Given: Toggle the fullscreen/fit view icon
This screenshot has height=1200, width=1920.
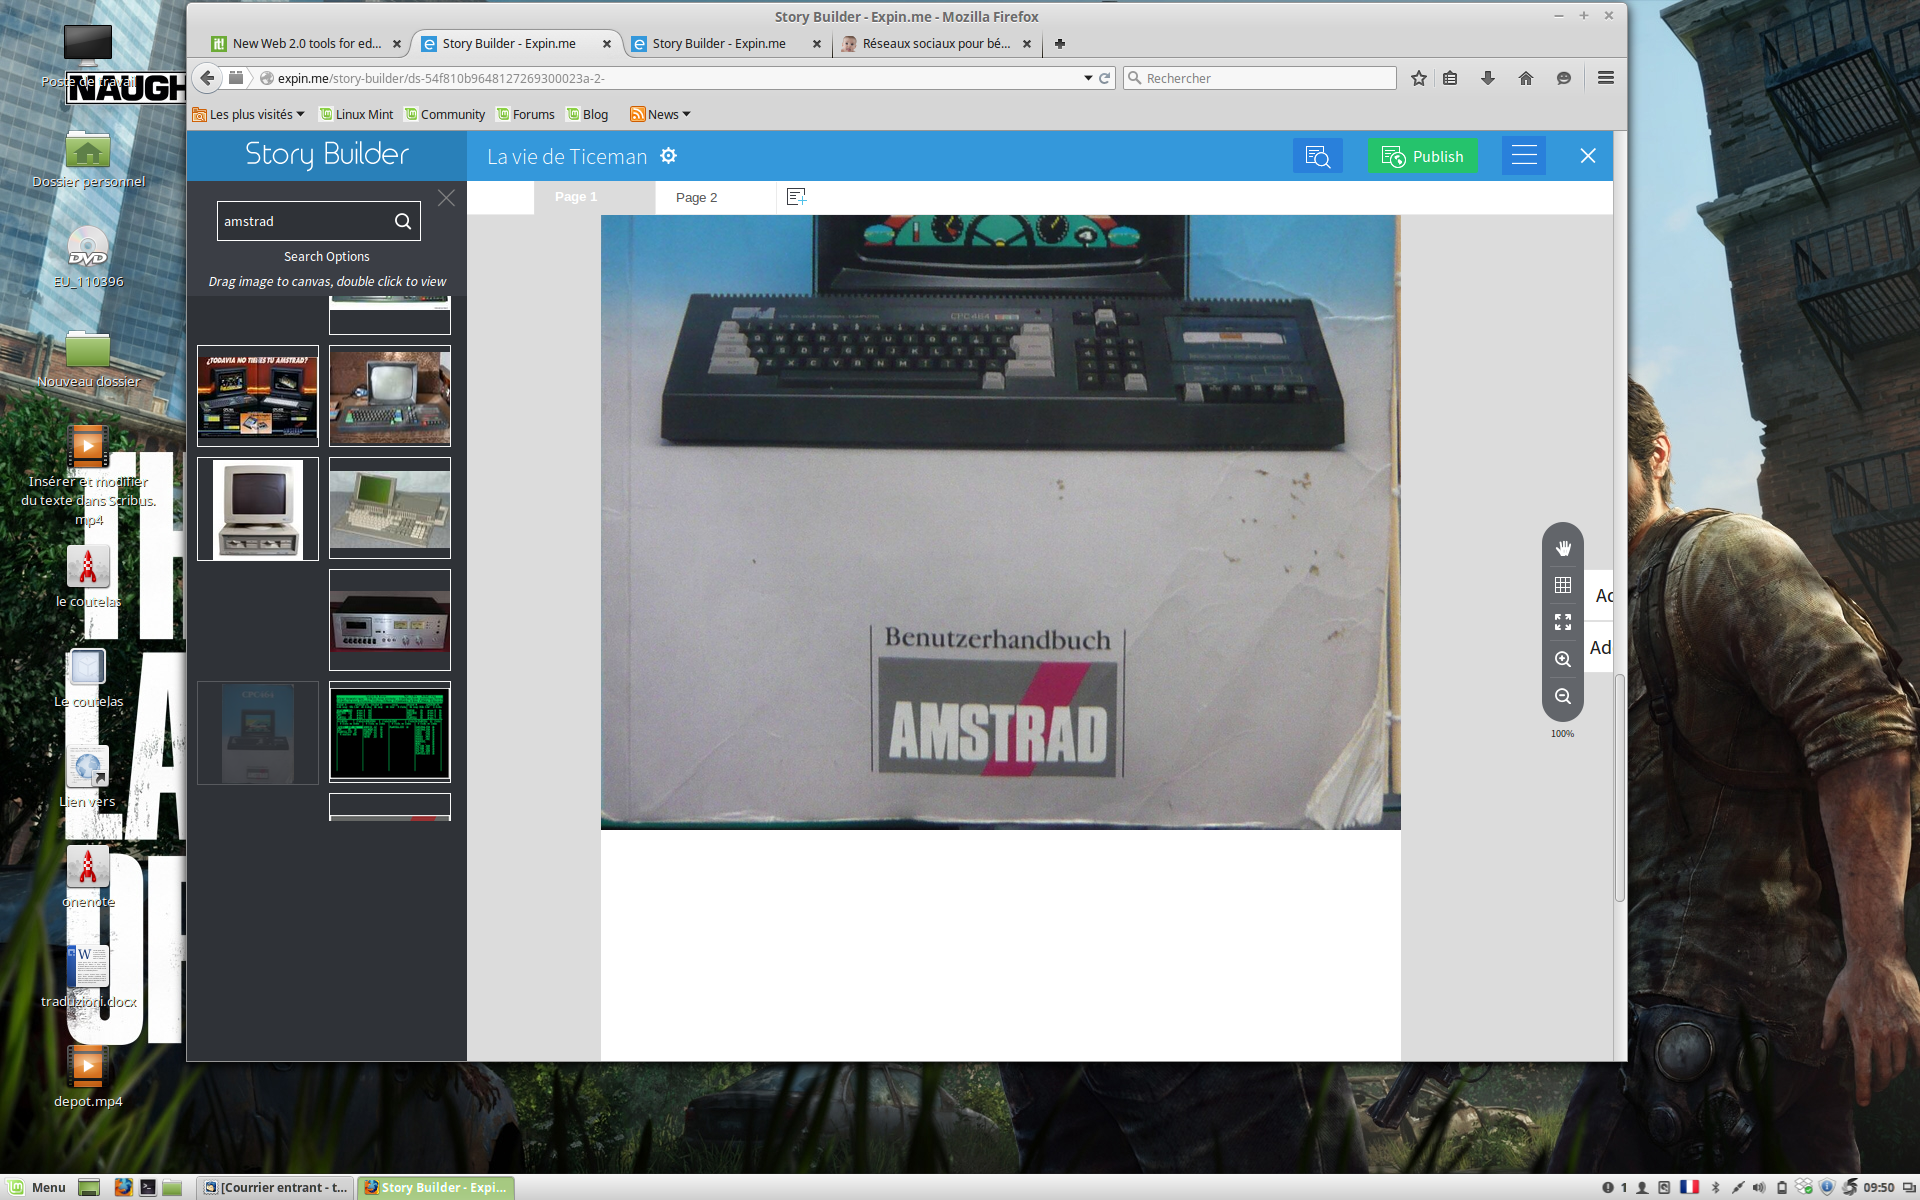Looking at the screenshot, I should [x=1562, y=622].
